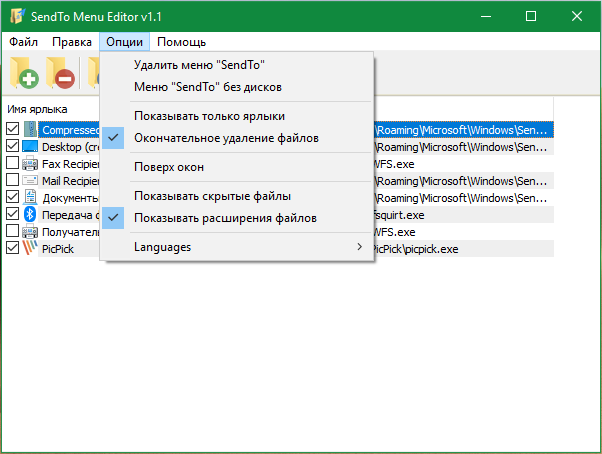Select the Получатель row name
The height and width of the screenshot is (454, 602).
click(x=70, y=232)
